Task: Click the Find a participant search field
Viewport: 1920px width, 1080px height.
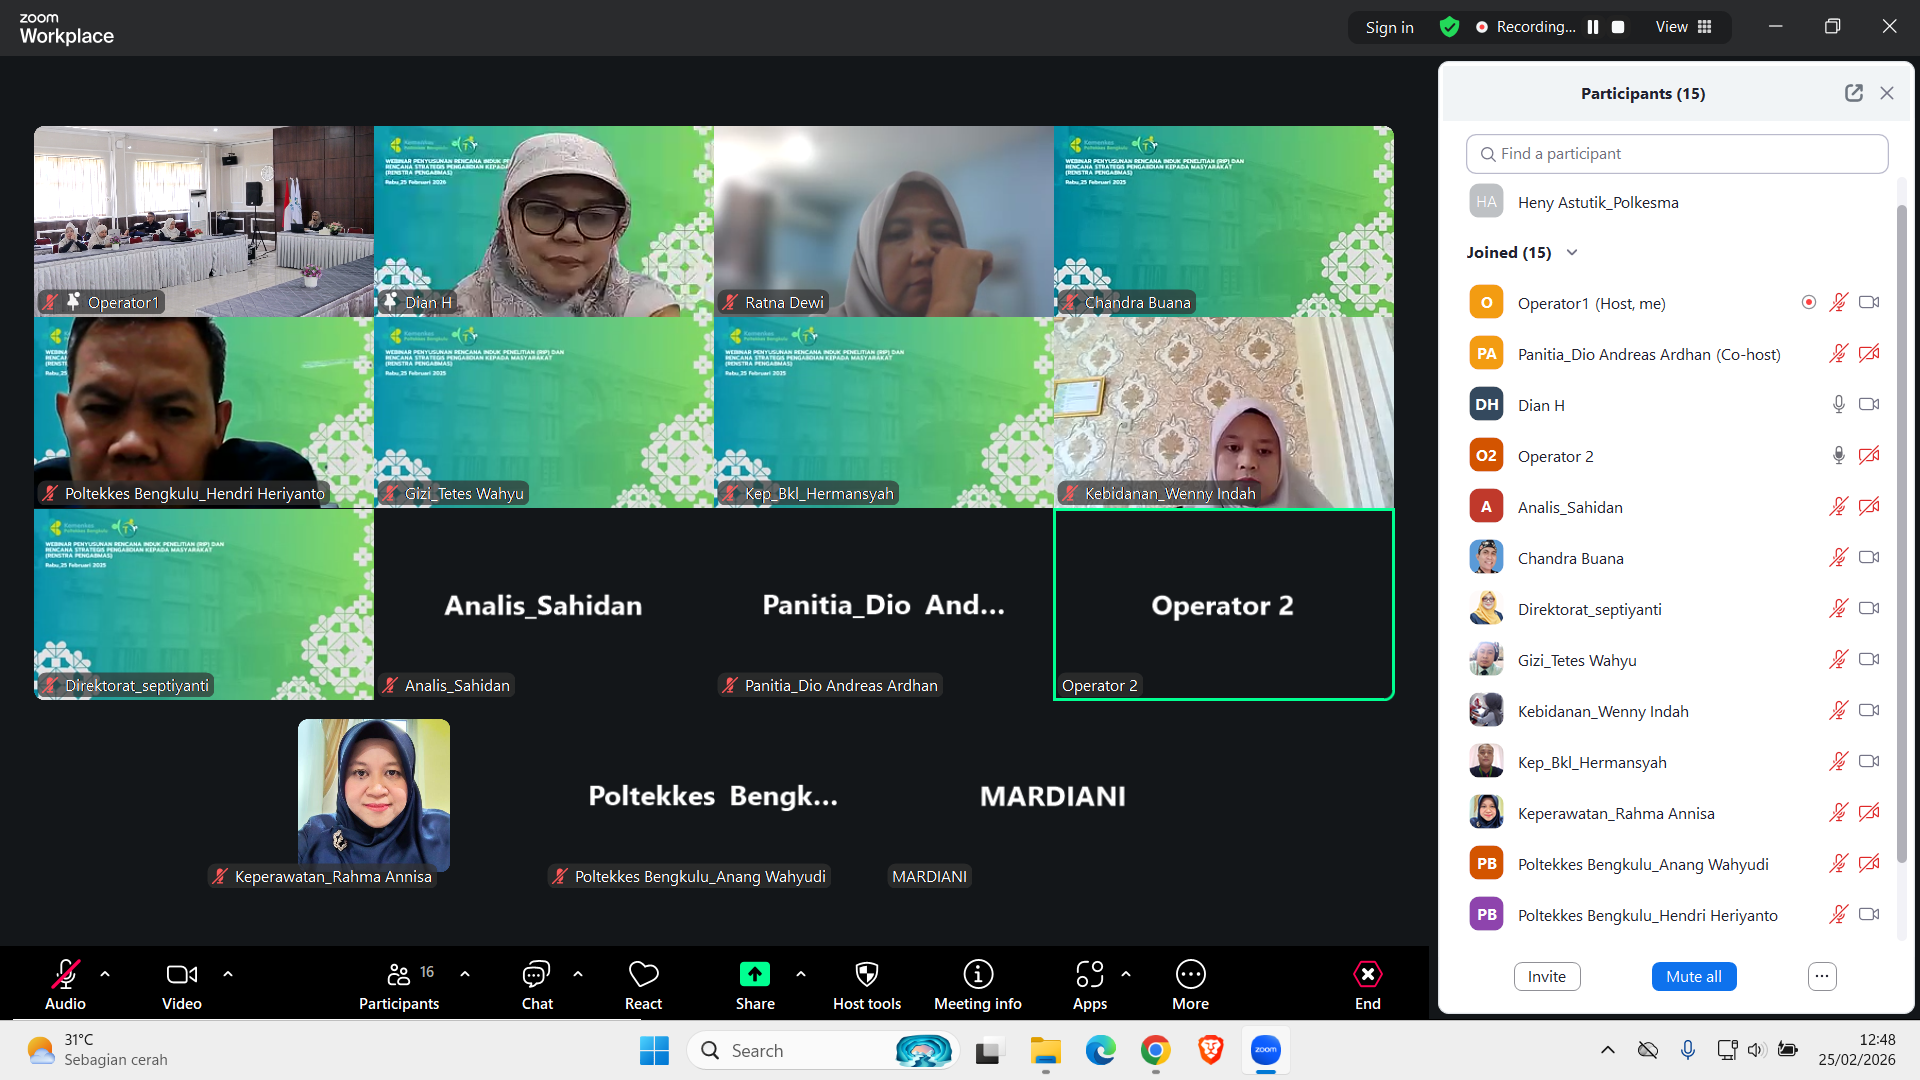Action: point(1677,154)
